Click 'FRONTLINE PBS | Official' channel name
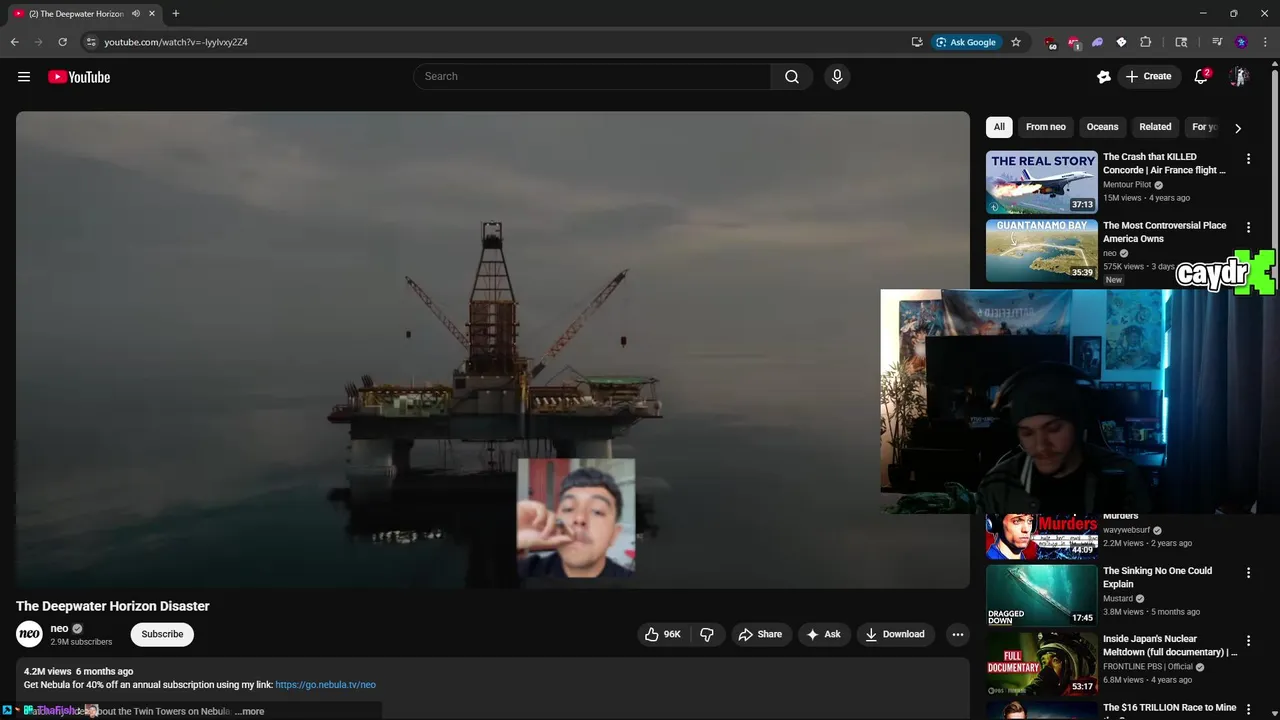 (1148, 667)
